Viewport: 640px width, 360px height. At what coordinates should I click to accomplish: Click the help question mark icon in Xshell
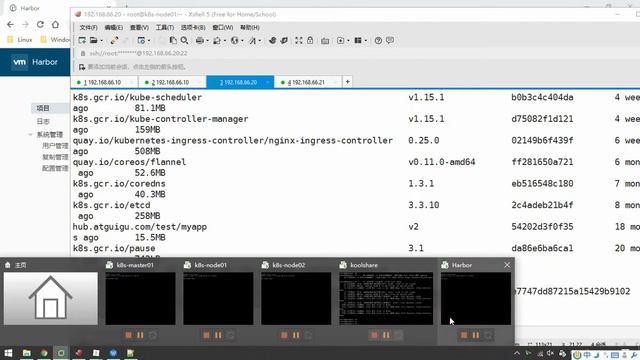[378, 40]
